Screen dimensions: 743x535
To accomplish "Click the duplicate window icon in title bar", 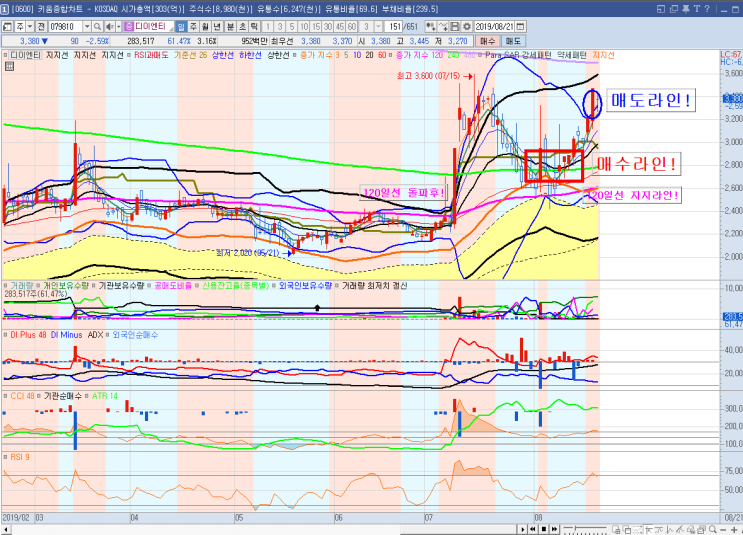I will 673,9.
